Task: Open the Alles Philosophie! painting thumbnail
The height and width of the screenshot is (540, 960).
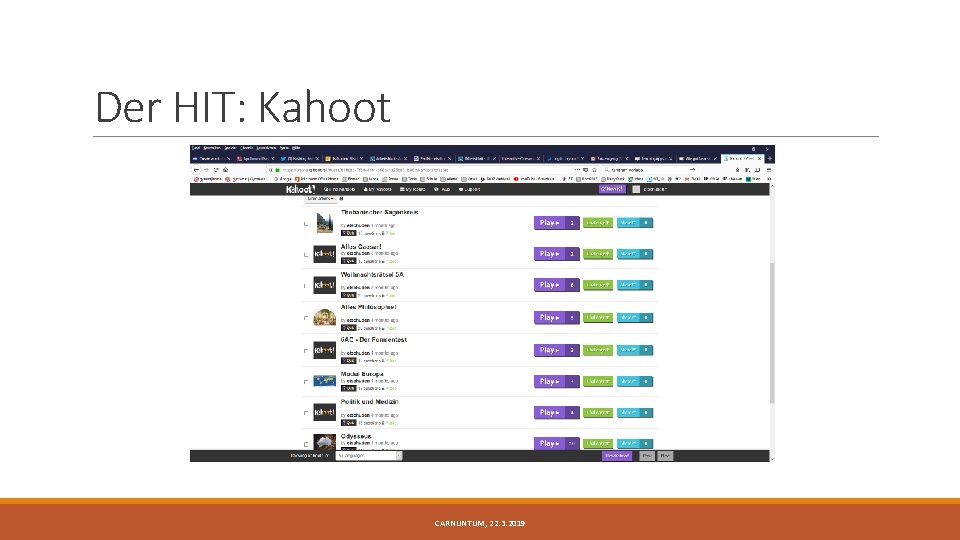Action: point(324,317)
